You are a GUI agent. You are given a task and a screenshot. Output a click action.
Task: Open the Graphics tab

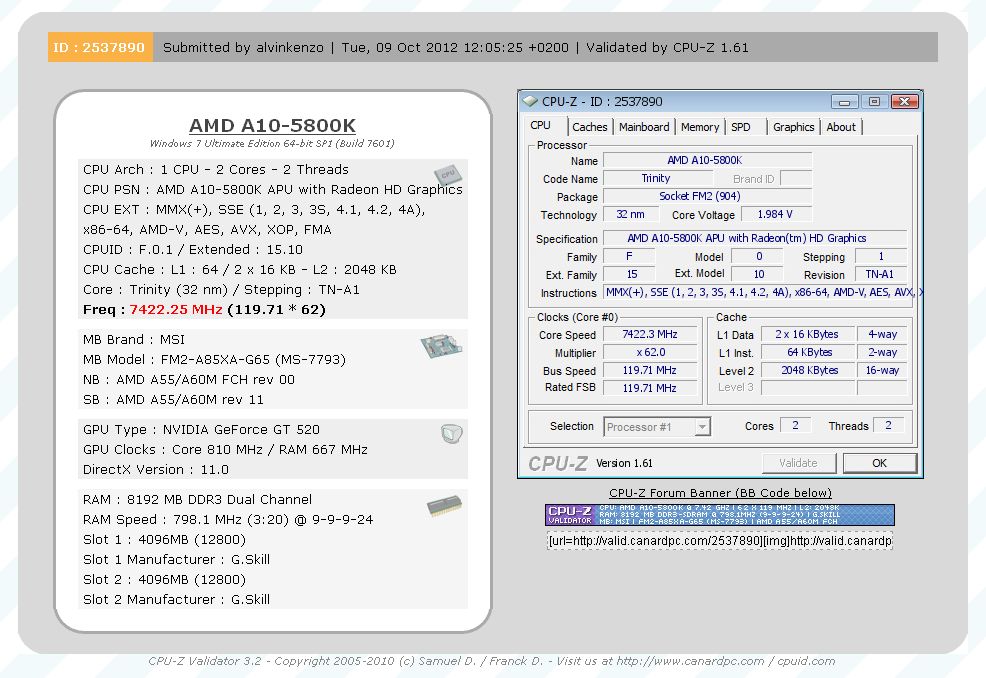(793, 126)
